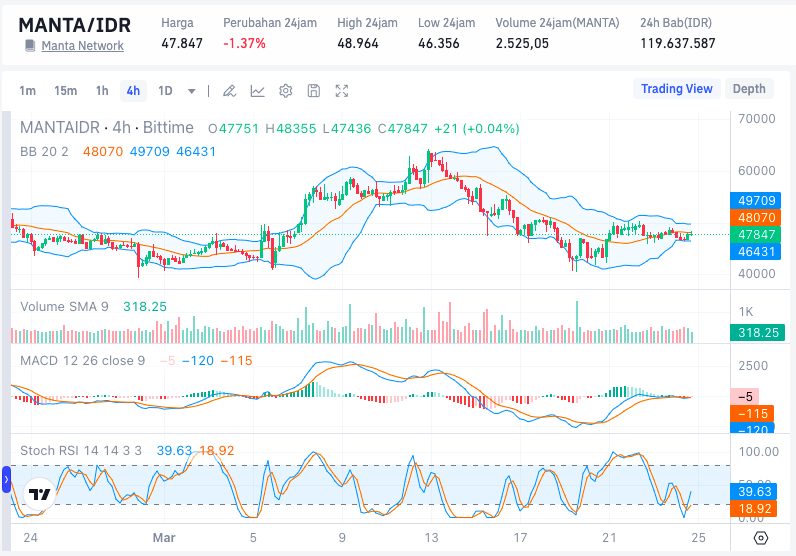Click the blue 39.63 Stoch RSI tag

pos(753,492)
